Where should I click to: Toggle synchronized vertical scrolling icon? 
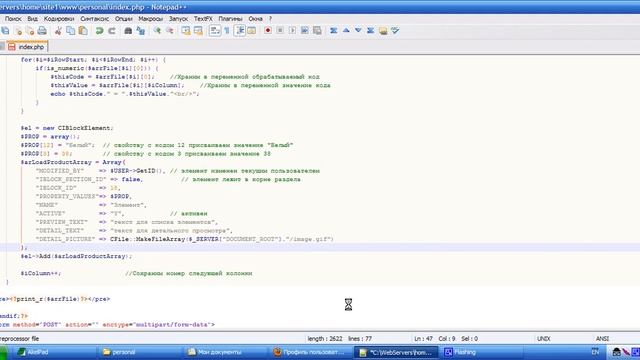click(186, 31)
